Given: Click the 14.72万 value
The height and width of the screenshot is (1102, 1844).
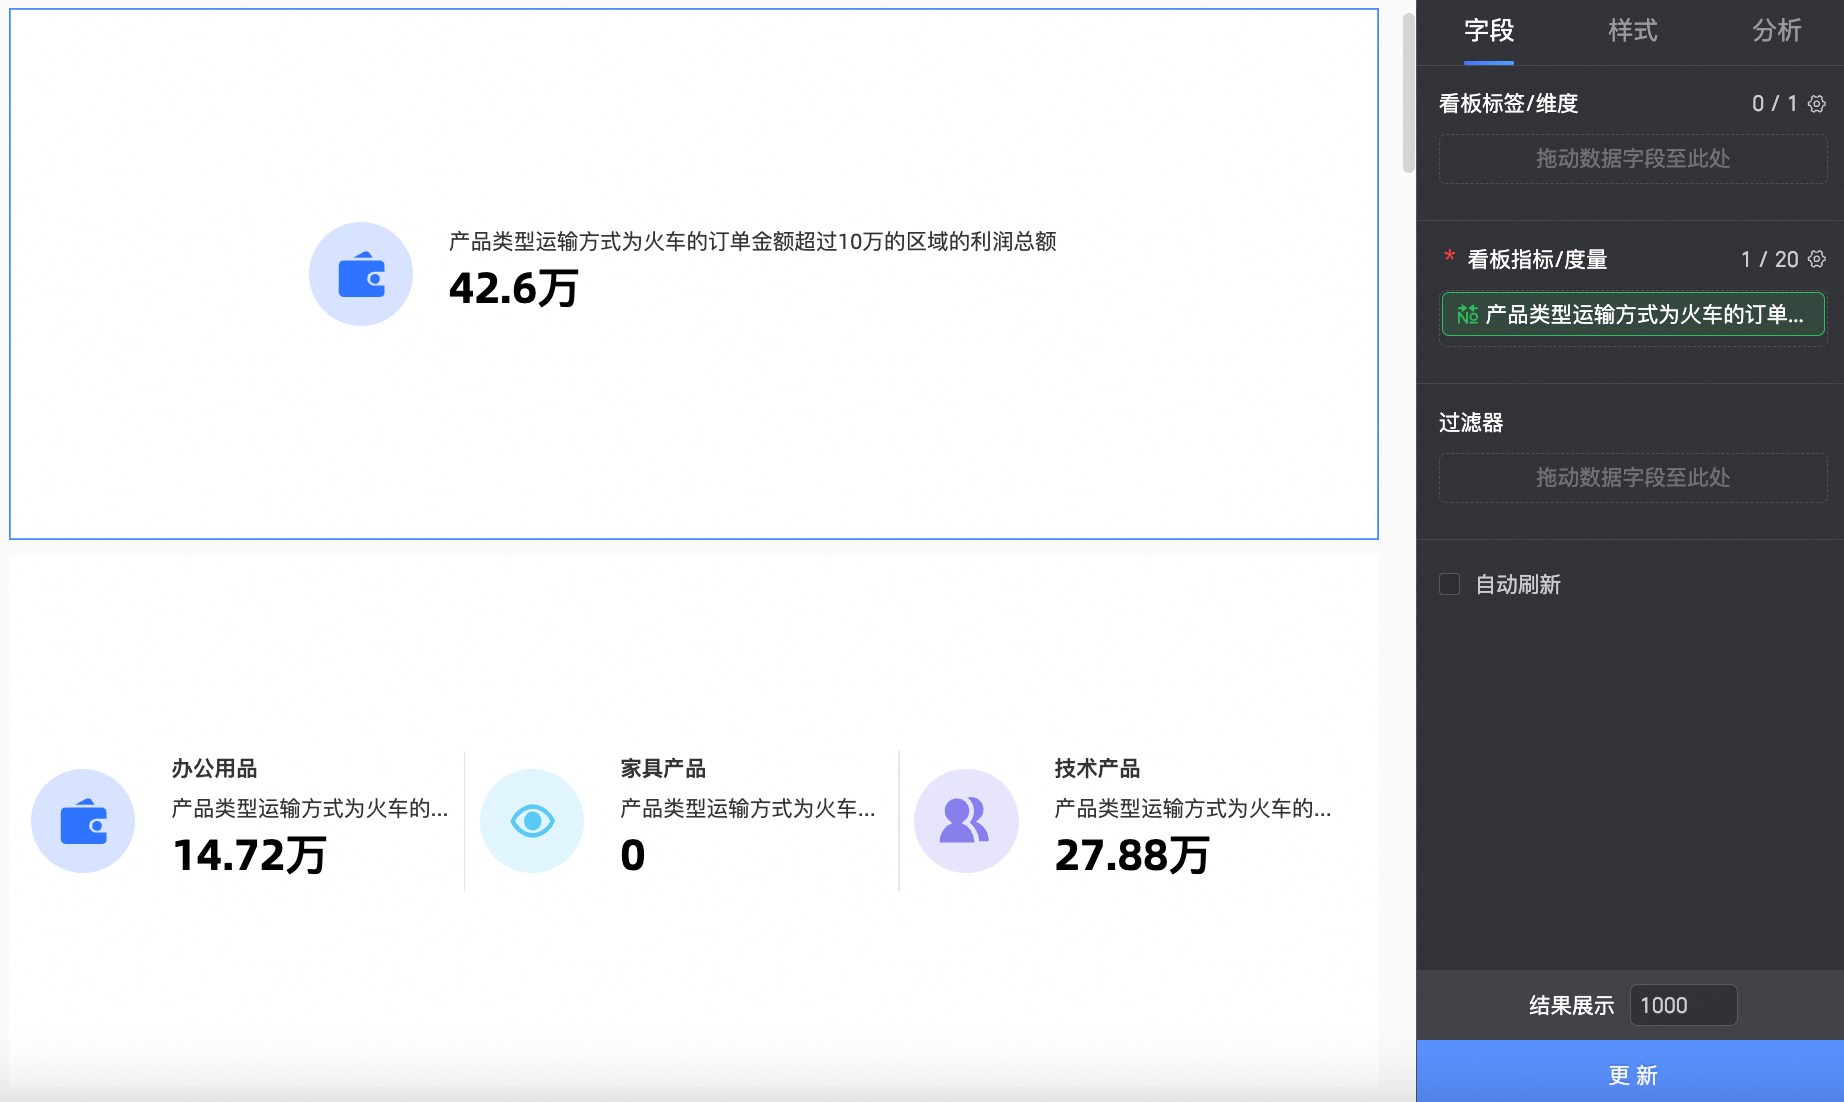Looking at the screenshot, I should tap(250, 856).
